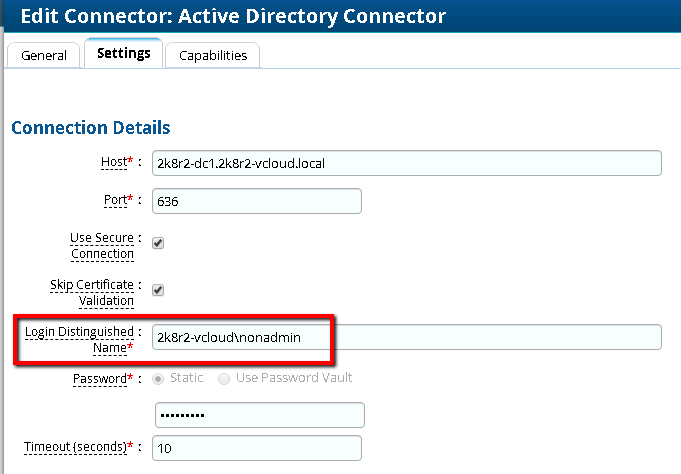Click the Skip Certificate Validation label
This screenshot has width=681, height=474.
(x=92, y=292)
